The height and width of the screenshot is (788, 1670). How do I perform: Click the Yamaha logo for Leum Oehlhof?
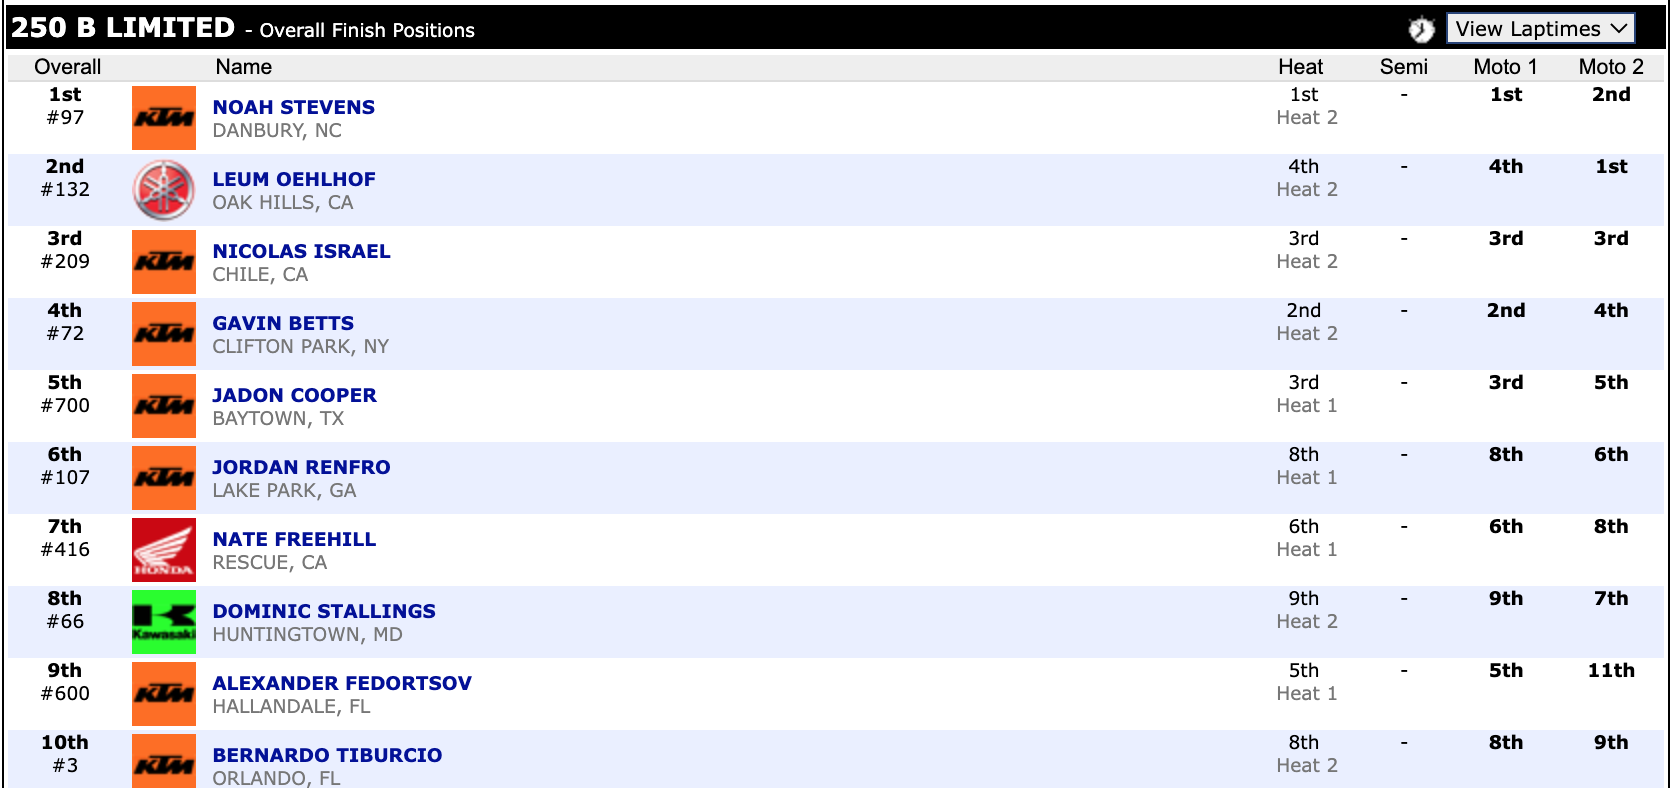pos(164,190)
